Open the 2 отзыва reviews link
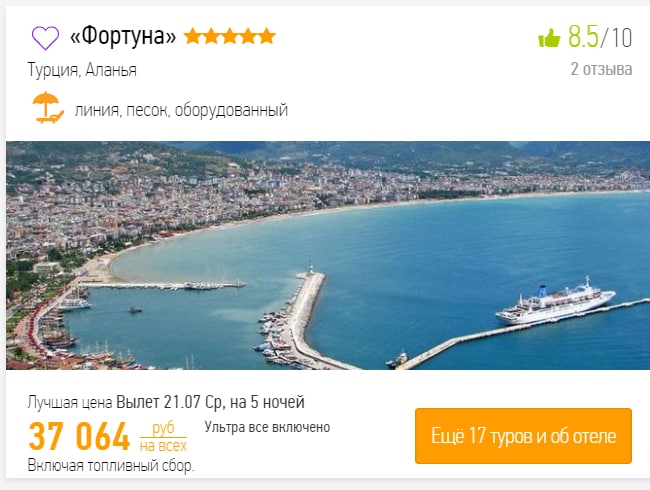The height and width of the screenshot is (490, 650). (601, 69)
